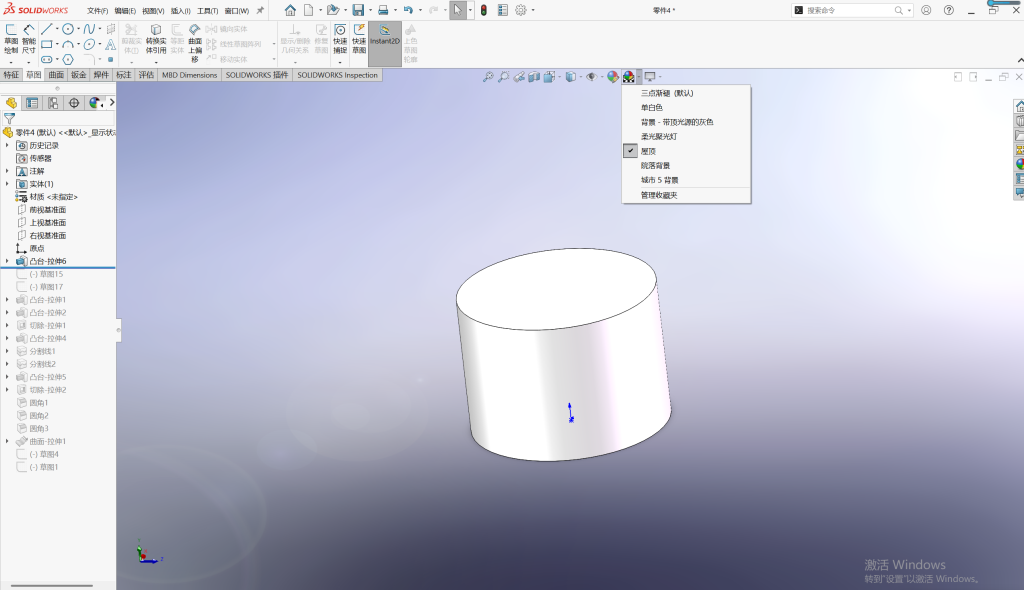Click the Apply Scene color sphere icon
Image resolution: width=1024 pixels, height=590 pixels.
pos(628,76)
